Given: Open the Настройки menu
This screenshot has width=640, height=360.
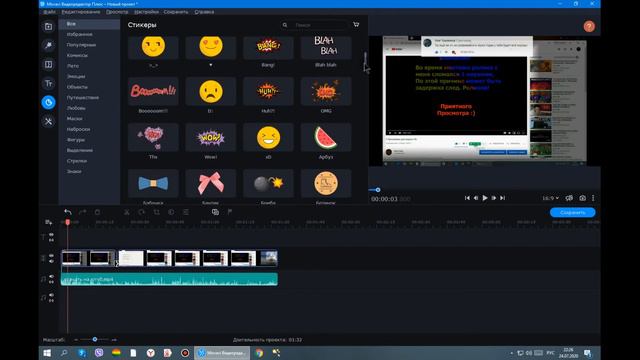Looking at the screenshot, I should tap(146, 12).
